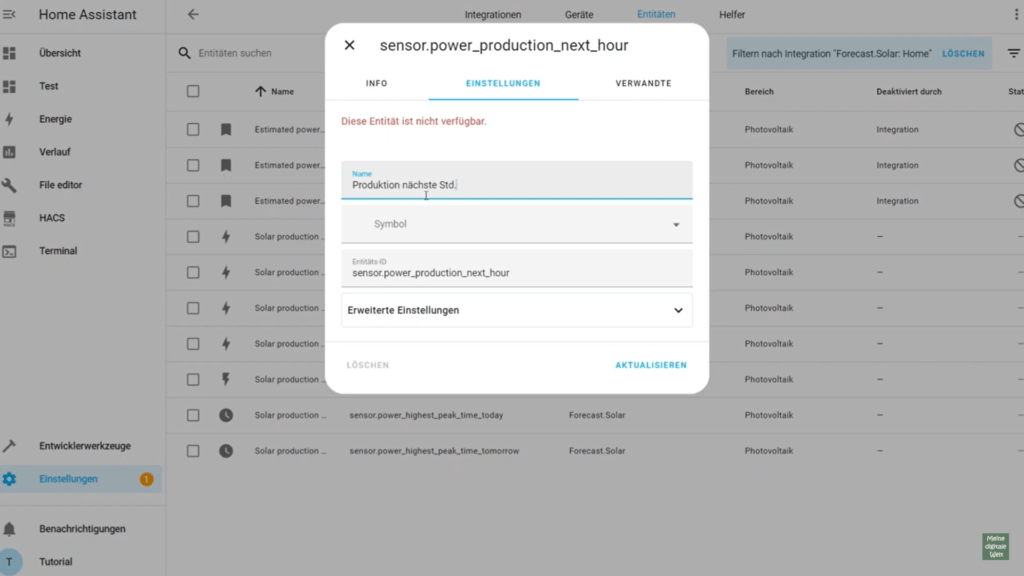The image size is (1024, 576).
Task: Launch File editor via the wrench icon
Action: tap(10, 185)
